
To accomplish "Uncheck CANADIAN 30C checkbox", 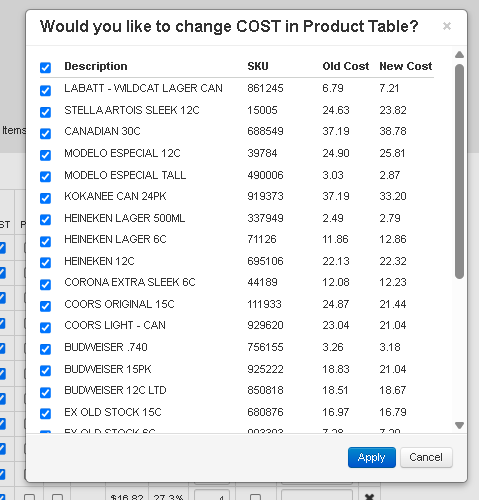I will tap(45, 133).
